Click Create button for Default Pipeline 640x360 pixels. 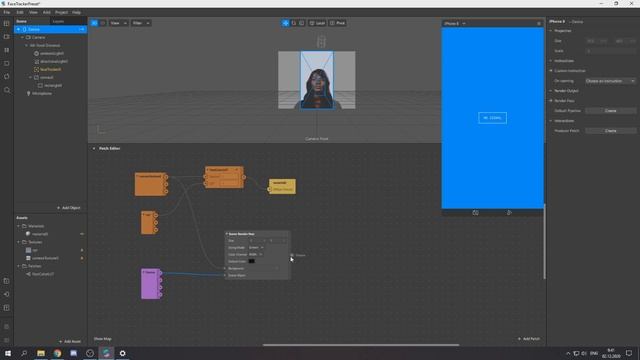[x=610, y=111]
